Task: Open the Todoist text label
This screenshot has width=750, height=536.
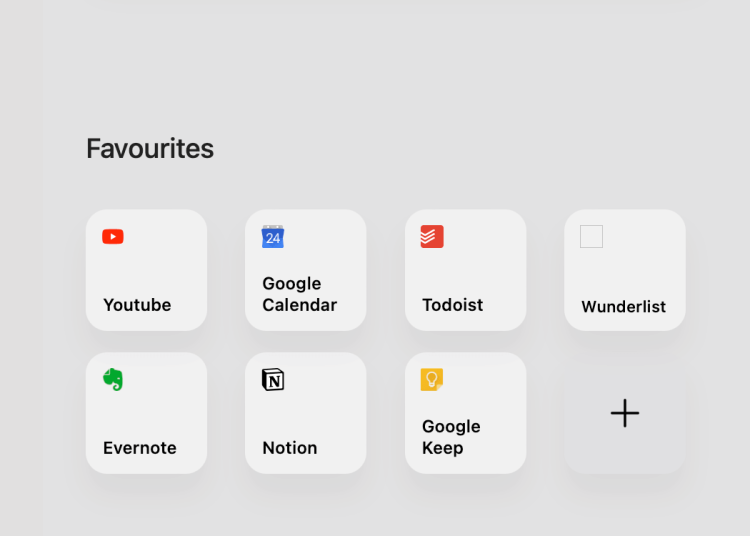Action: click(453, 305)
